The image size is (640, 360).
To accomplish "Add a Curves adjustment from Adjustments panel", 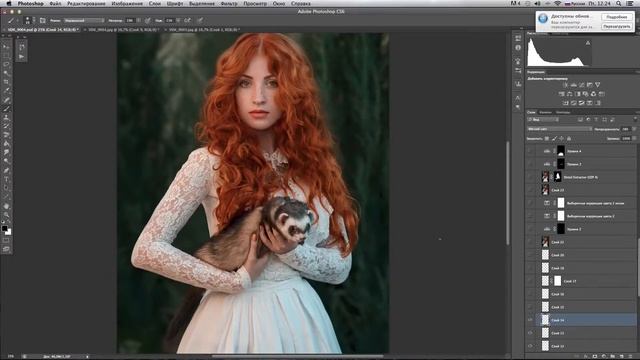I will click(x=582, y=85).
